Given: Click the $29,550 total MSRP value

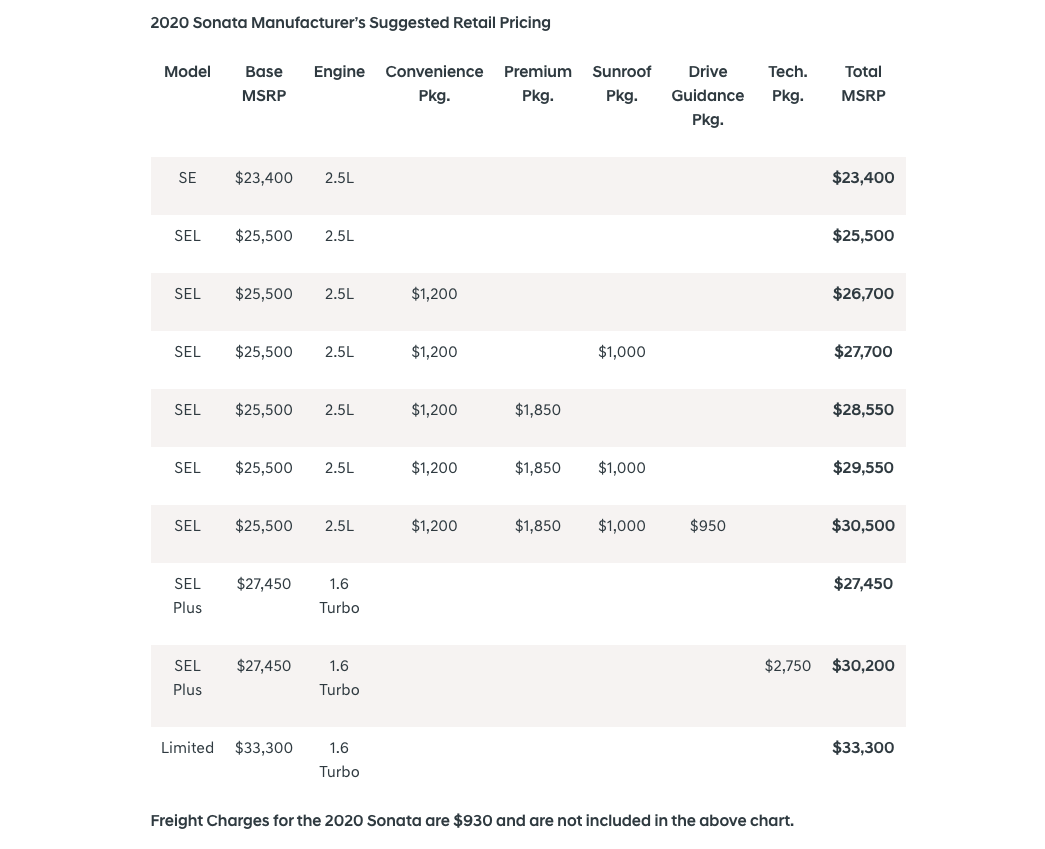Looking at the screenshot, I should 863,468.
